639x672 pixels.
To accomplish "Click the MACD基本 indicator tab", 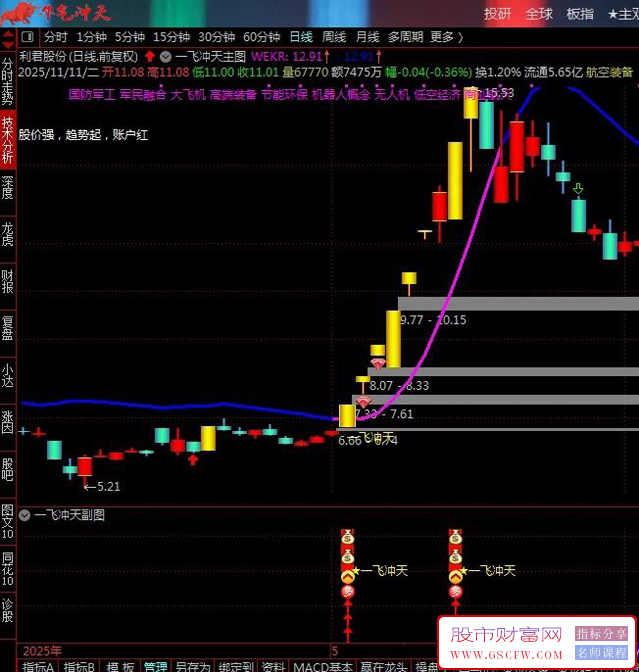I will coord(323,666).
